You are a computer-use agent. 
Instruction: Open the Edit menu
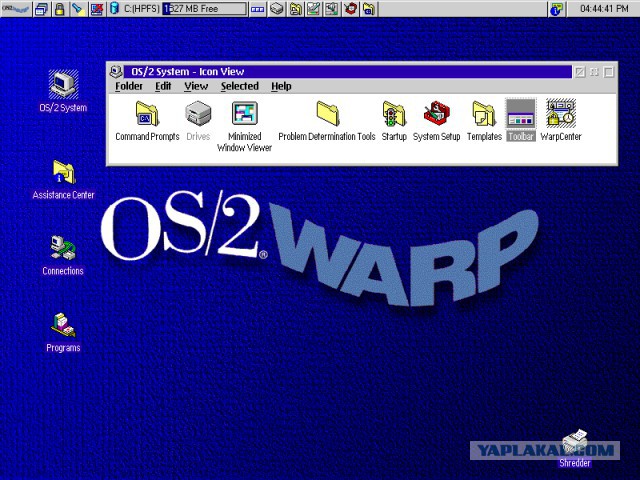[163, 86]
